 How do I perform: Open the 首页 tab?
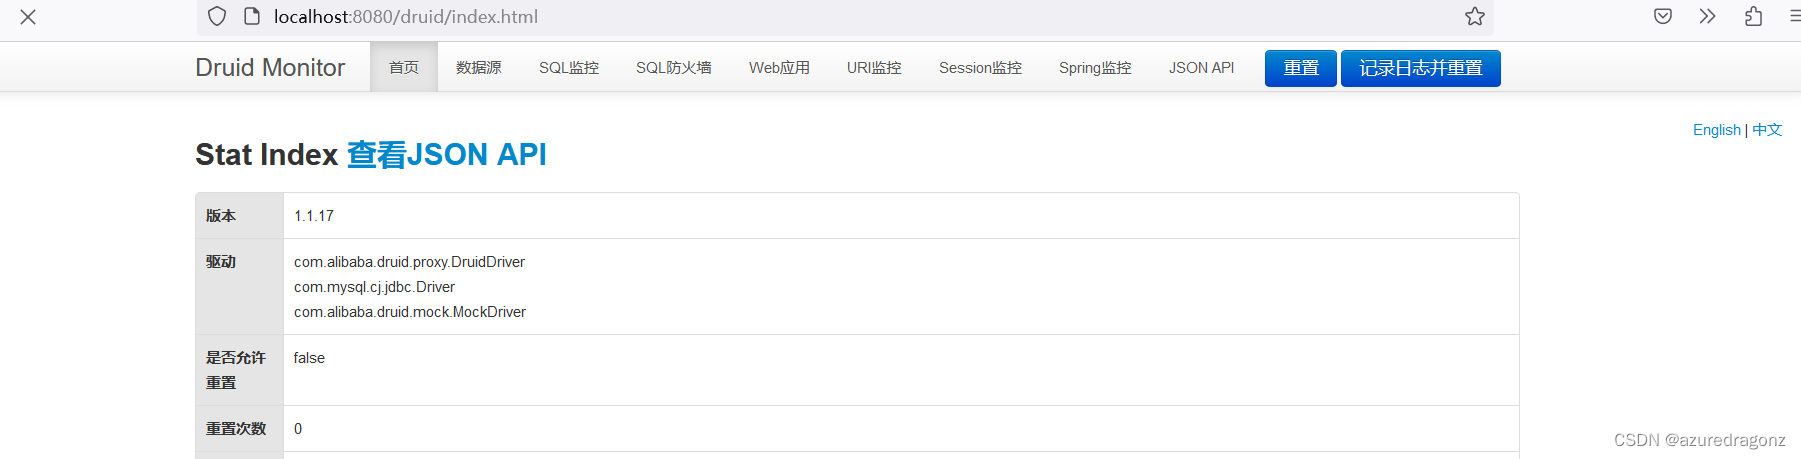(404, 67)
